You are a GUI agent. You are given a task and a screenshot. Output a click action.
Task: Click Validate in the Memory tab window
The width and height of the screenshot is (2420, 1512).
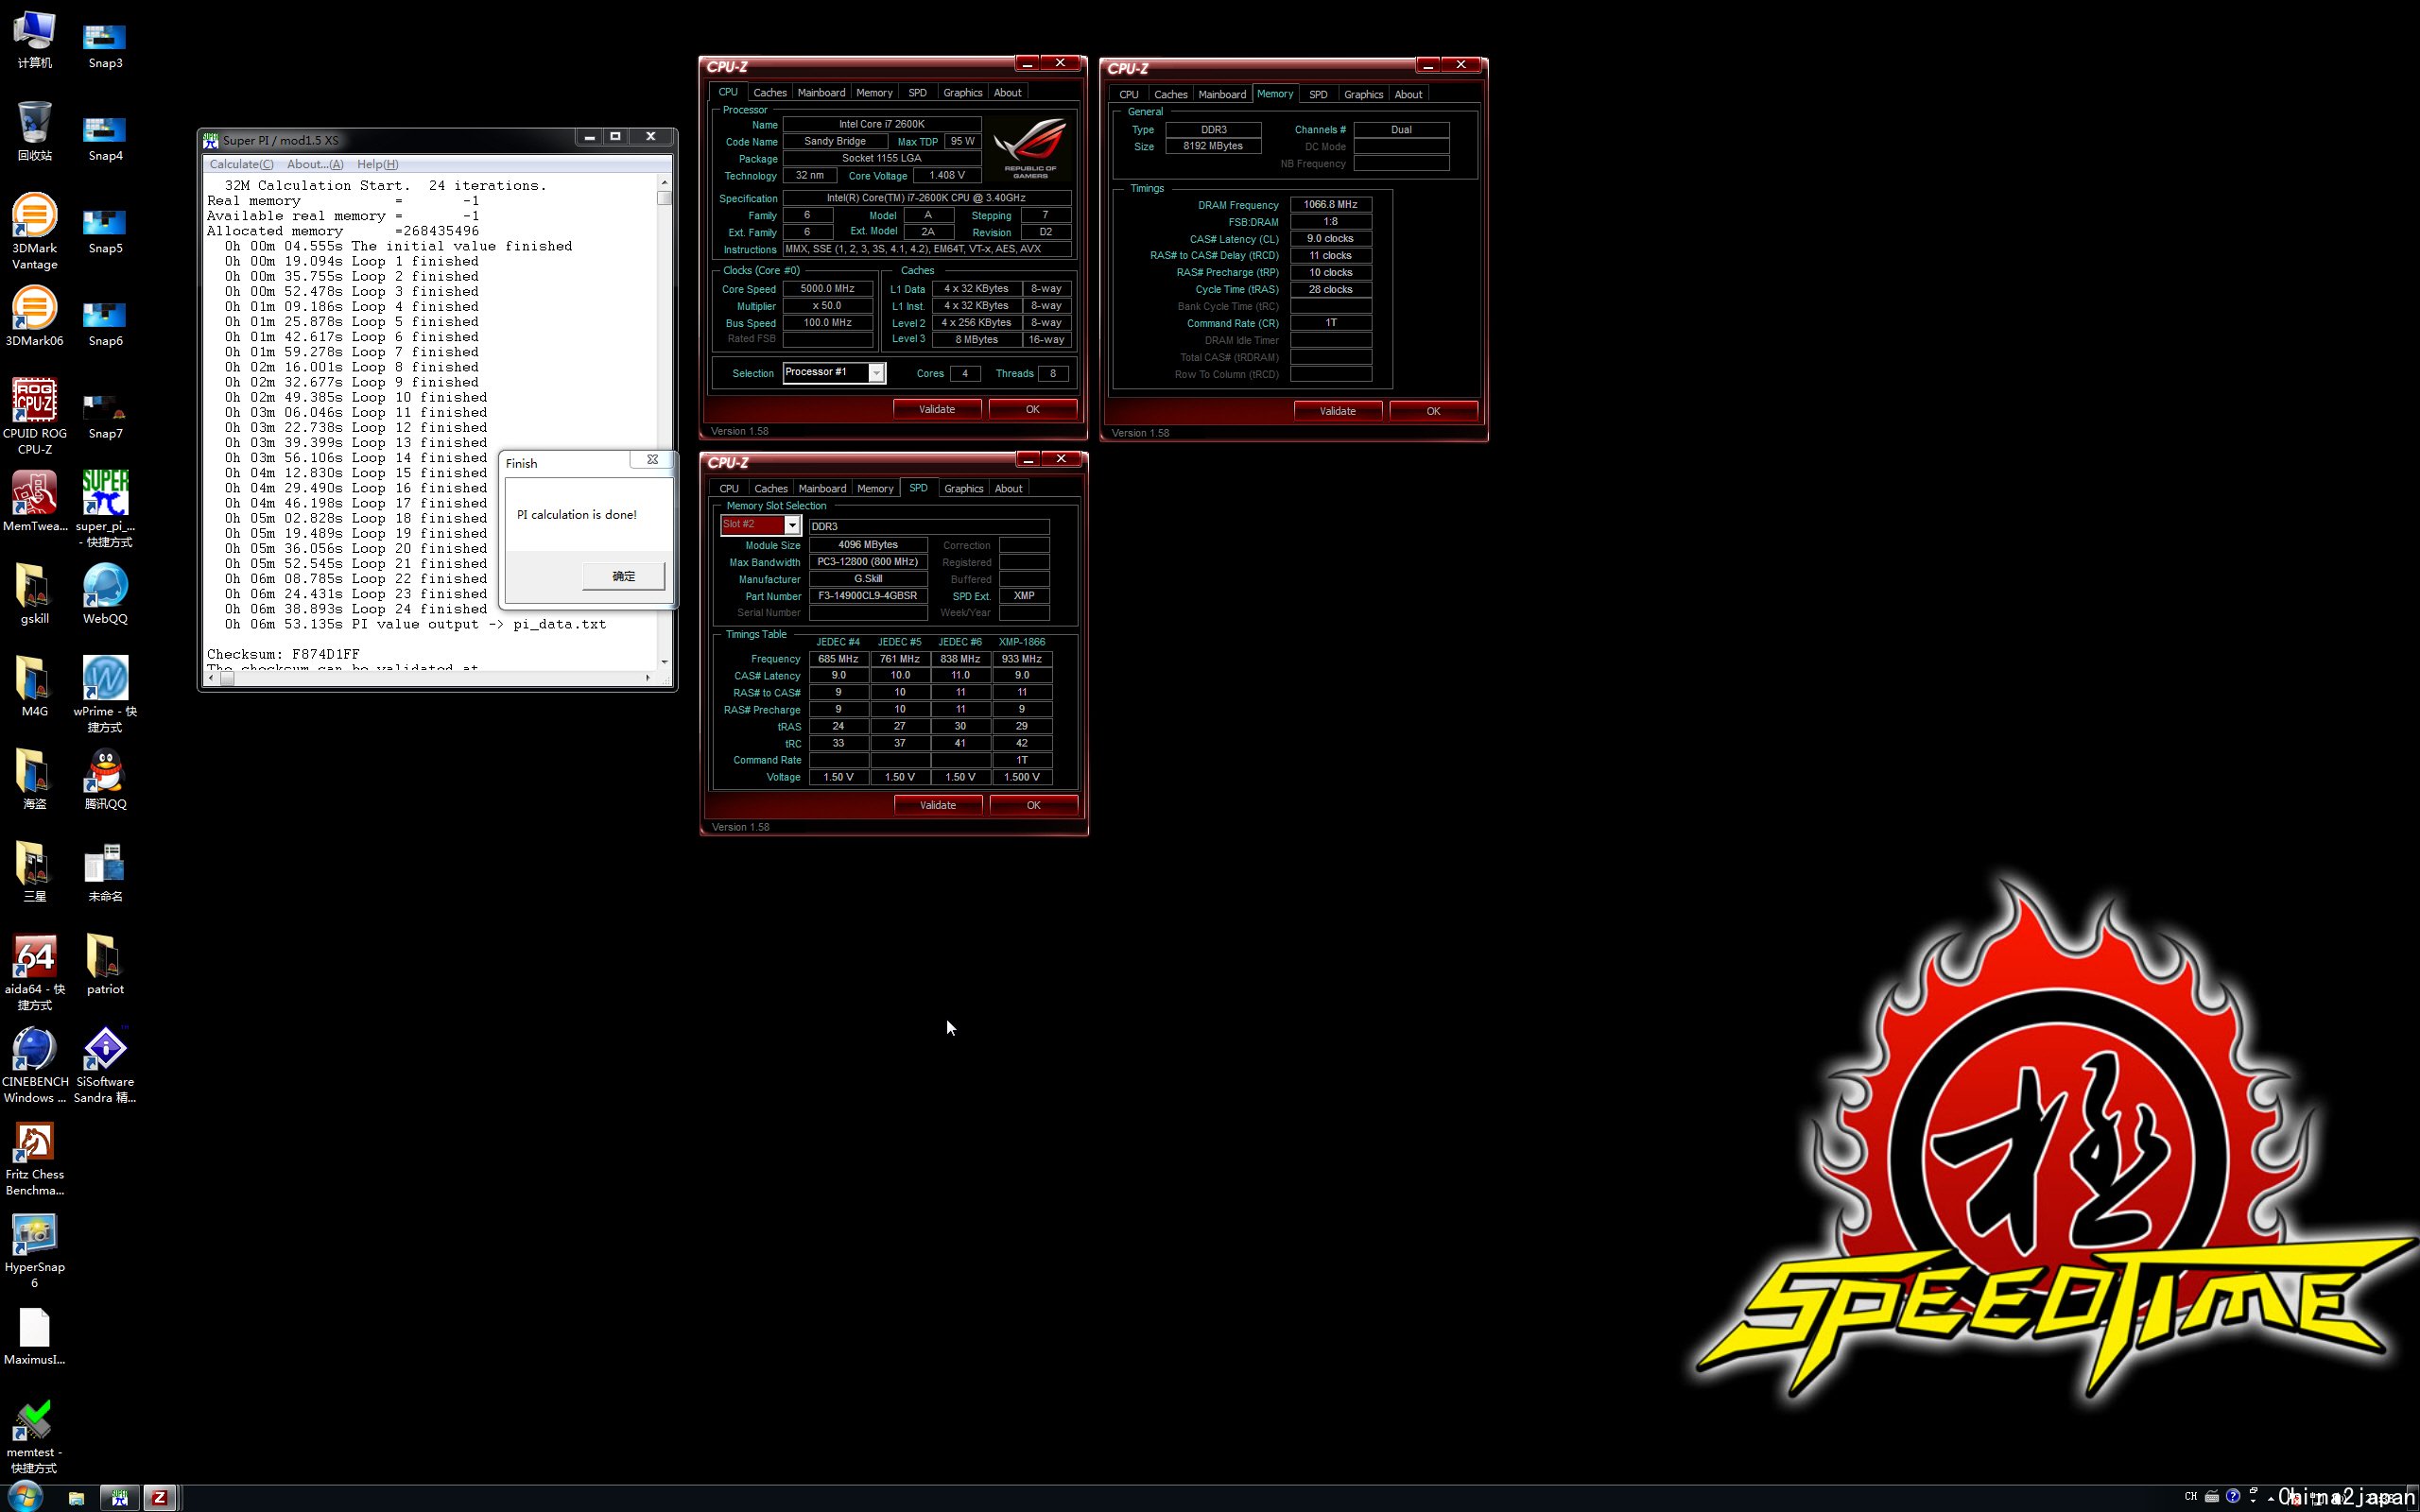(1338, 411)
